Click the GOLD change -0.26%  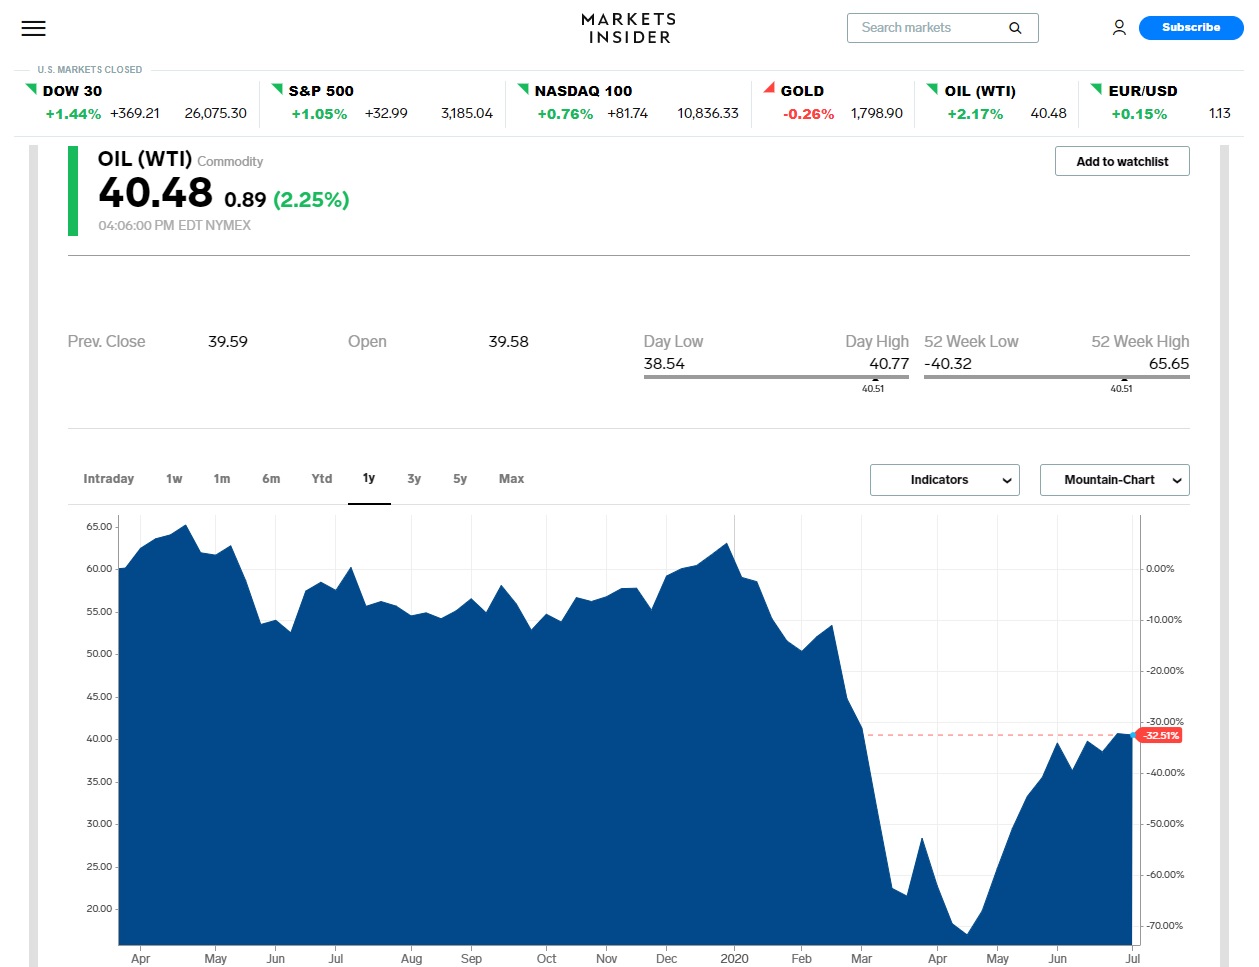(809, 114)
